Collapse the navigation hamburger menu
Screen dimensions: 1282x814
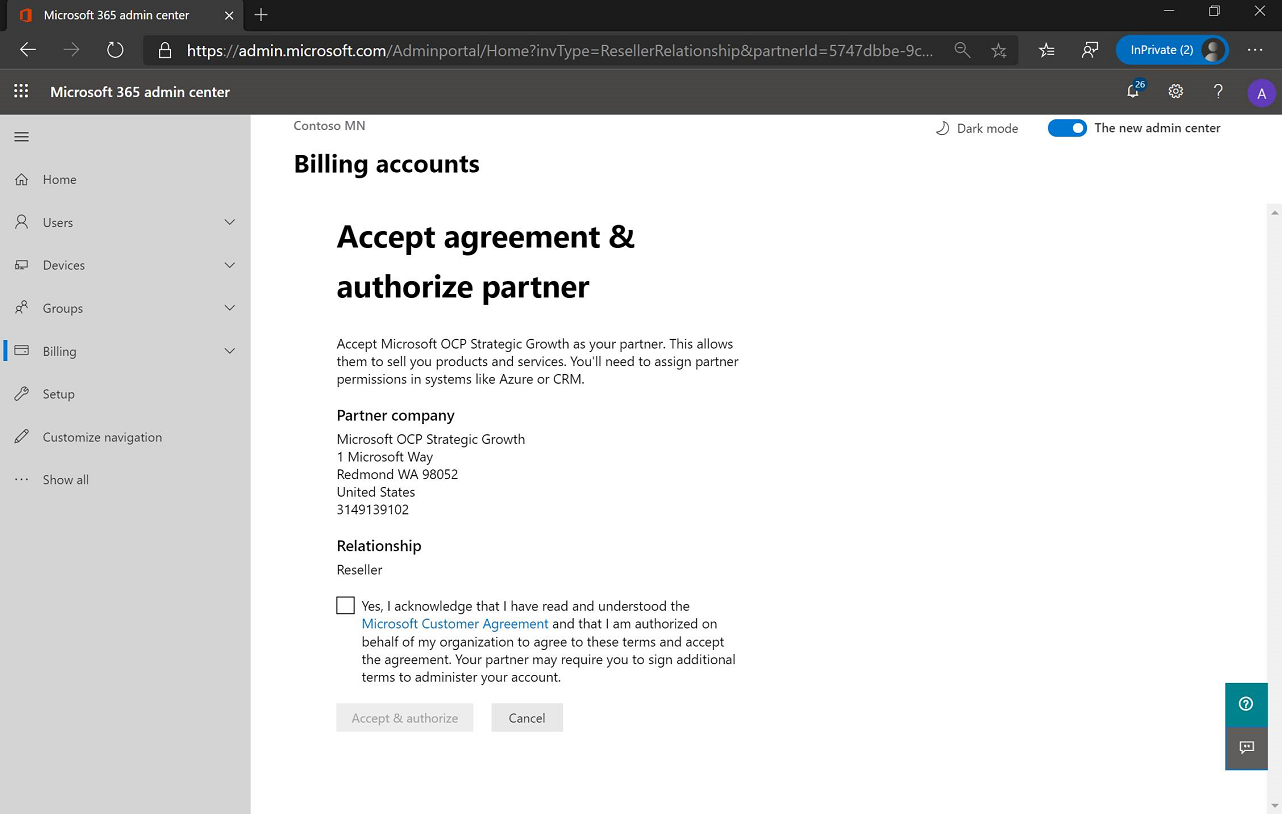pos(22,137)
